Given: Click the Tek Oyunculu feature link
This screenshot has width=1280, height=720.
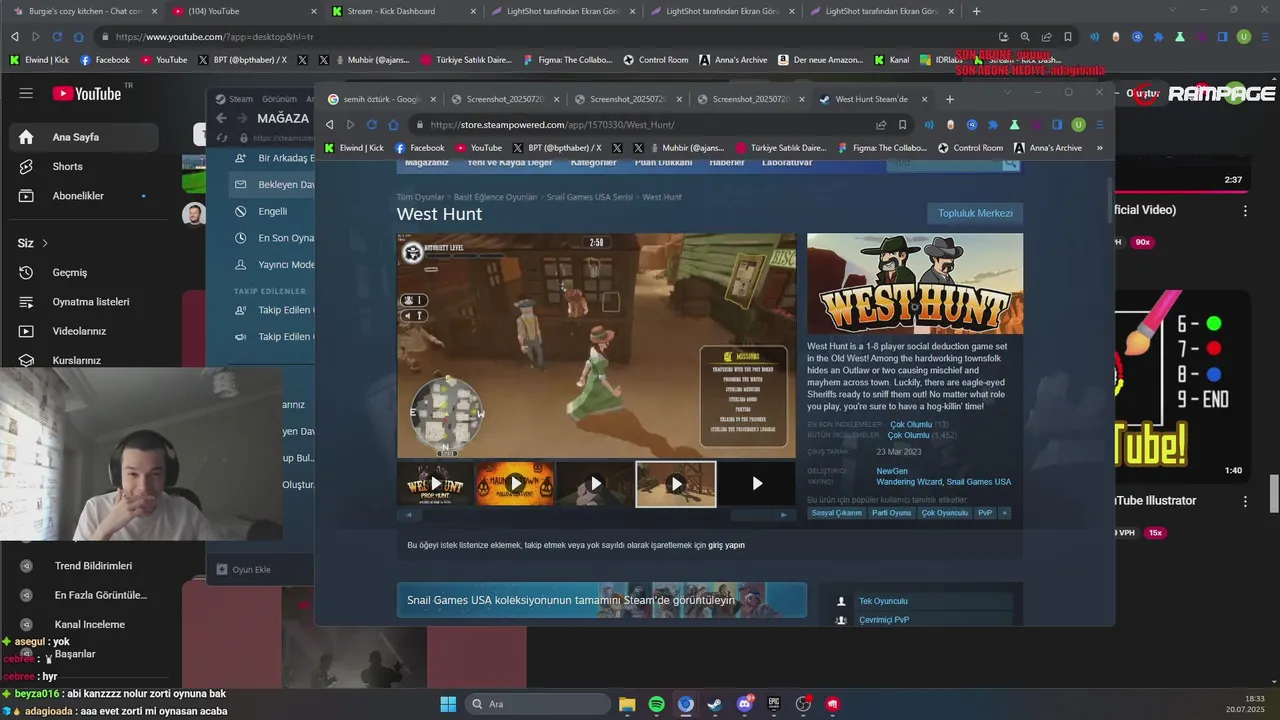Looking at the screenshot, I should tap(883, 601).
